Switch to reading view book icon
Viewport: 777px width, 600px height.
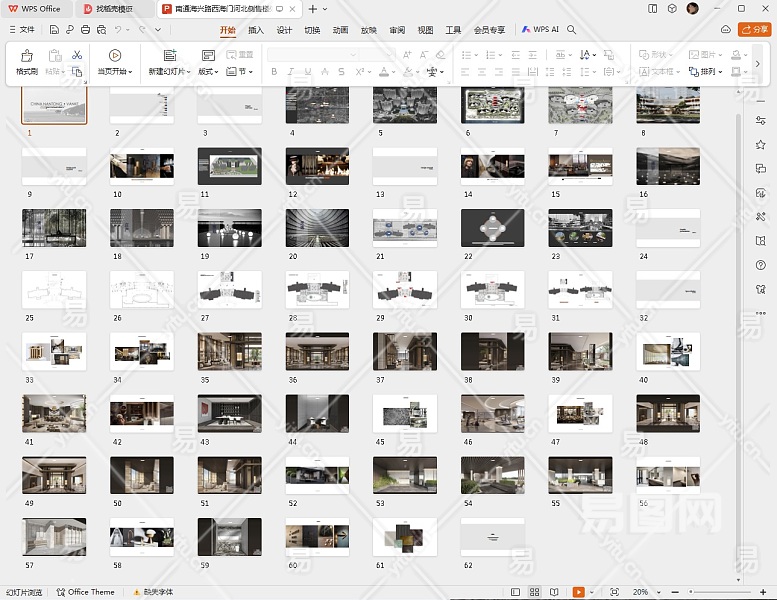(556, 592)
